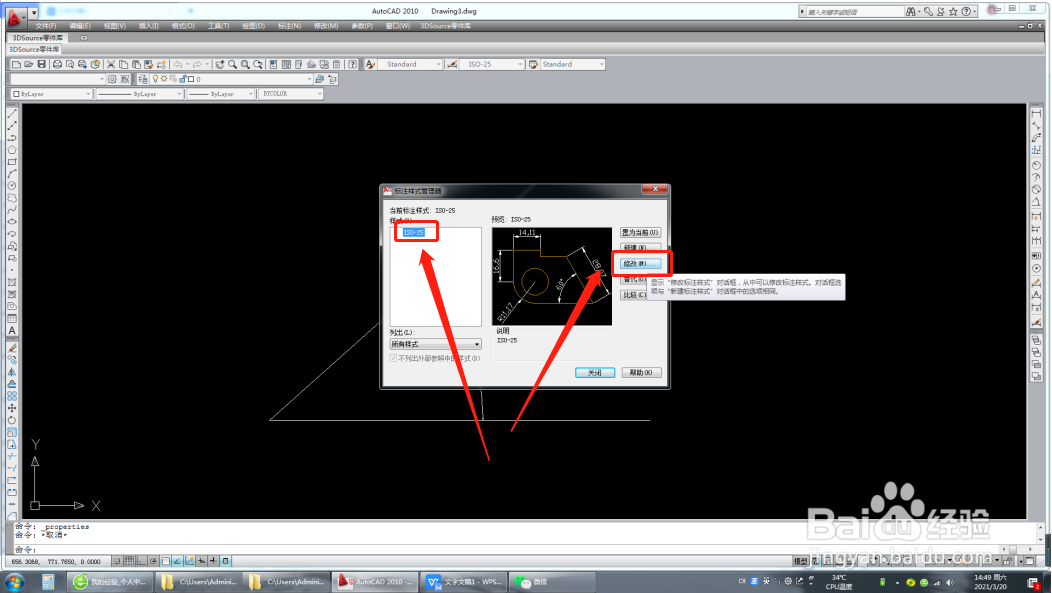This screenshot has width=1052, height=593.
Task: Switch to WPS document taskbar item
Action: click(x=465, y=582)
